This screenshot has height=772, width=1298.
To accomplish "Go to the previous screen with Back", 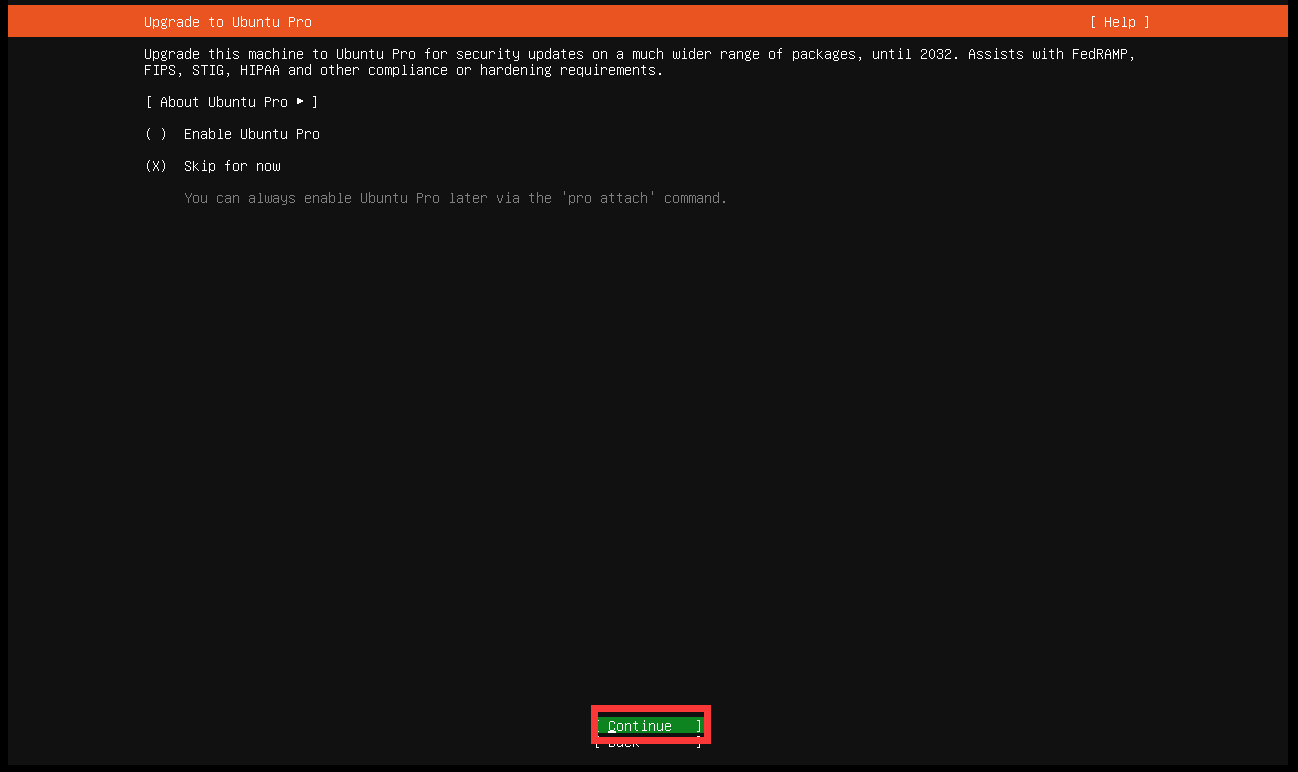I will pyautogui.click(x=650, y=742).
